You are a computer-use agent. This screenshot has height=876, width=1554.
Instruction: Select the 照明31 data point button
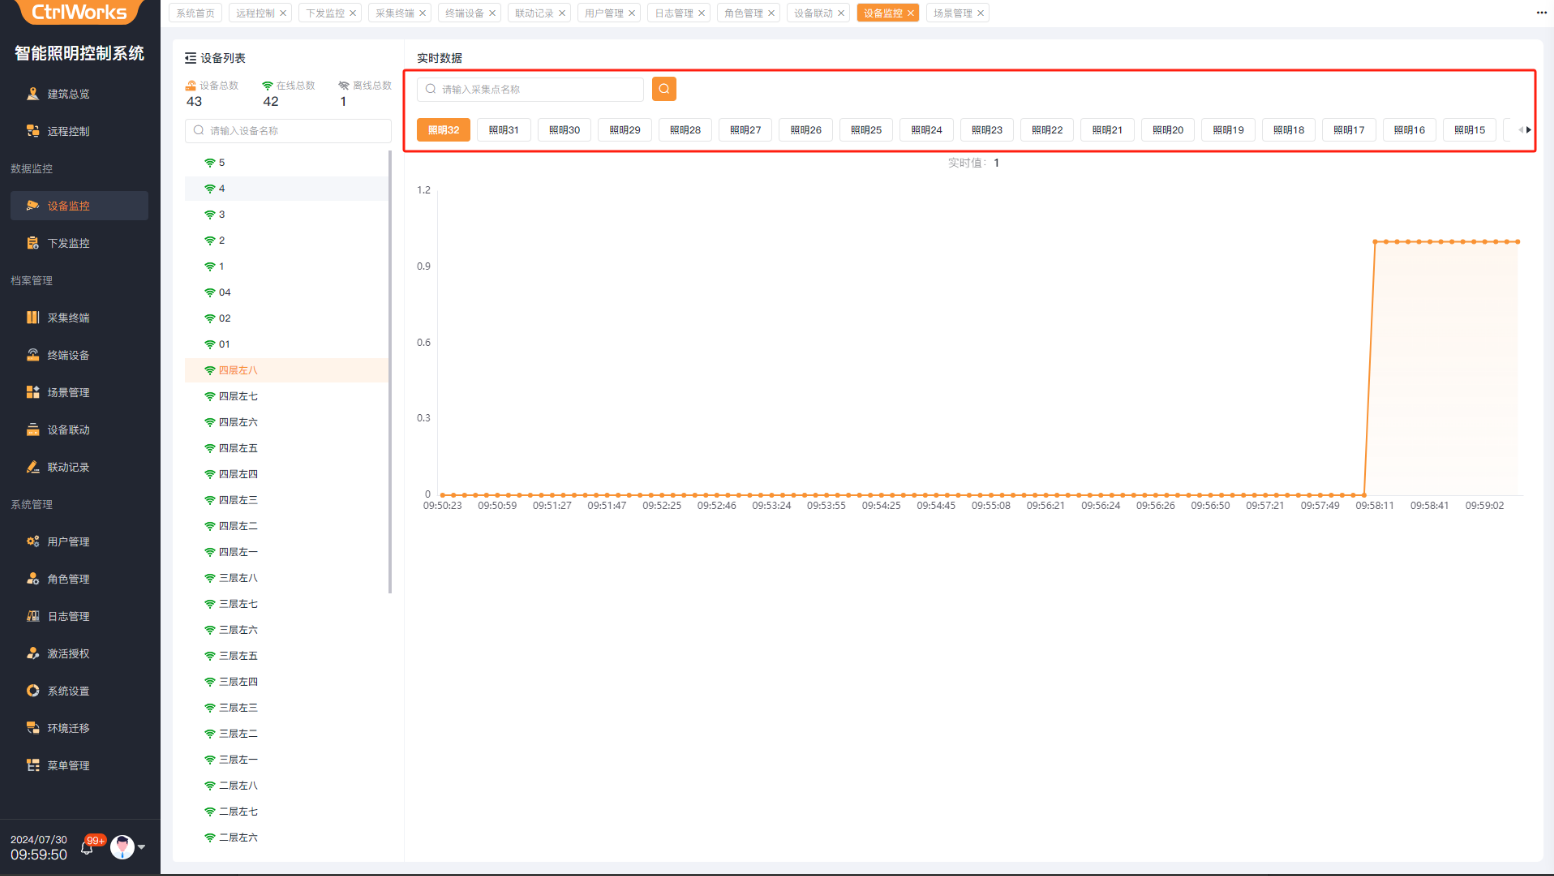[x=504, y=130]
